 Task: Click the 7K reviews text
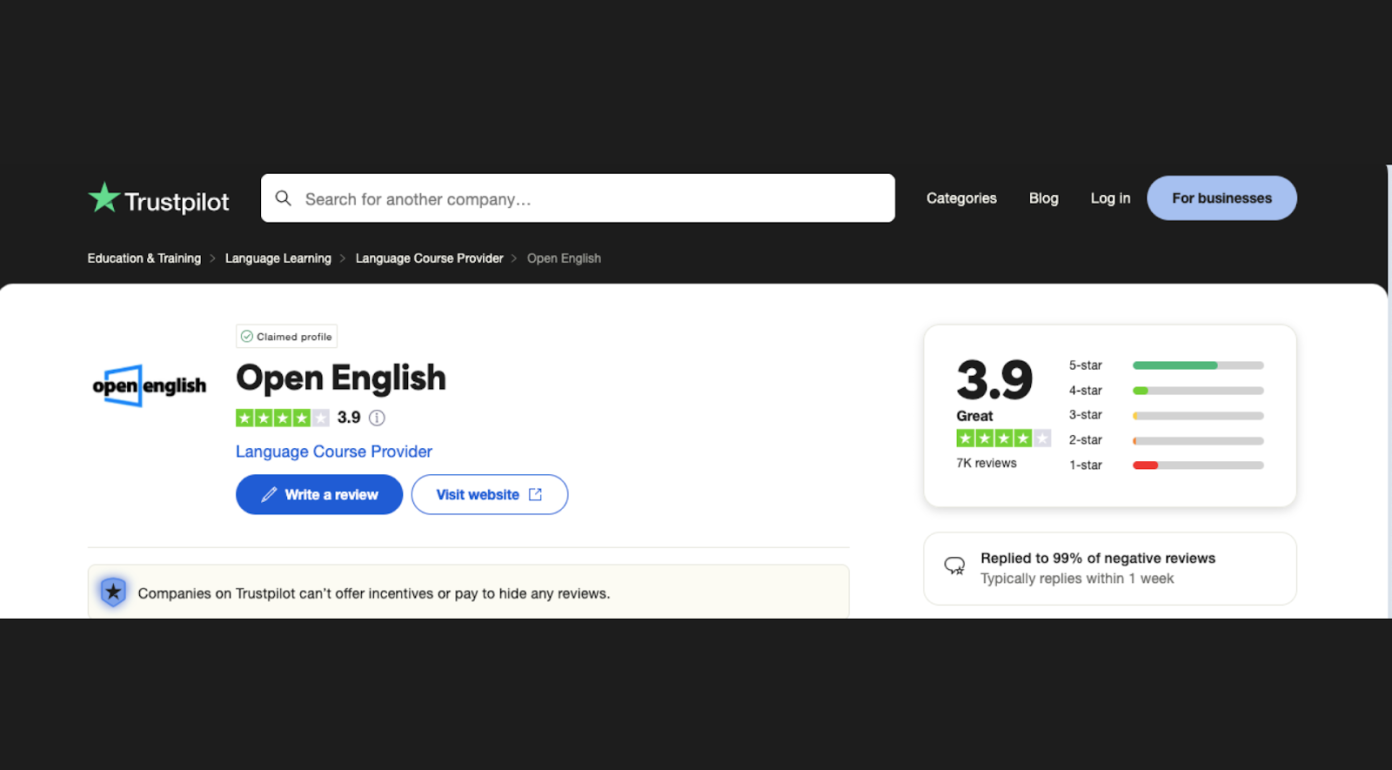tap(986, 463)
